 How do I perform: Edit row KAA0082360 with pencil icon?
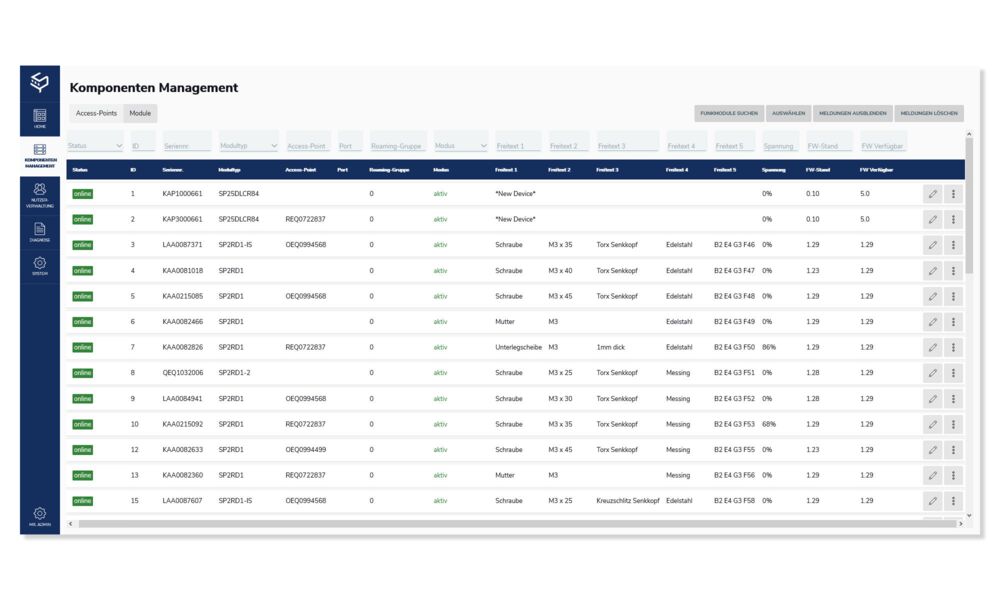[932, 476]
